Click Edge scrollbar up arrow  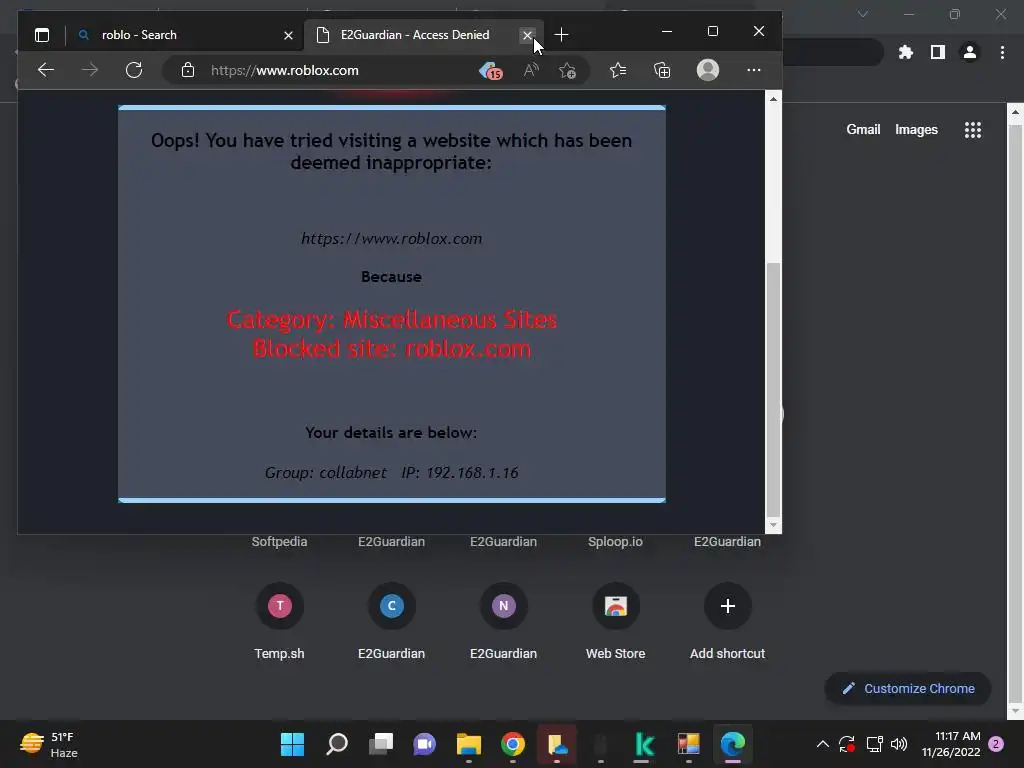pyautogui.click(x=773, y=99)
